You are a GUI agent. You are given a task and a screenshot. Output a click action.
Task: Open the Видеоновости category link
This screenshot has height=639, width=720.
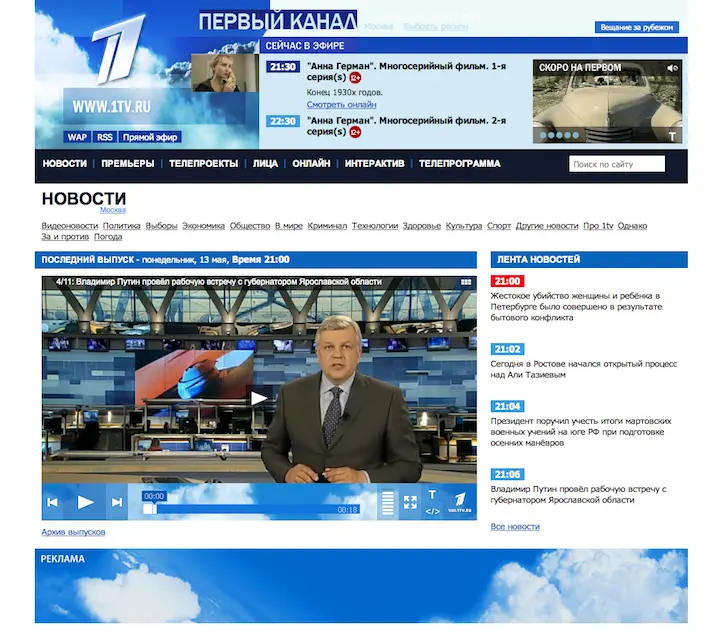[x=70, y=226]
